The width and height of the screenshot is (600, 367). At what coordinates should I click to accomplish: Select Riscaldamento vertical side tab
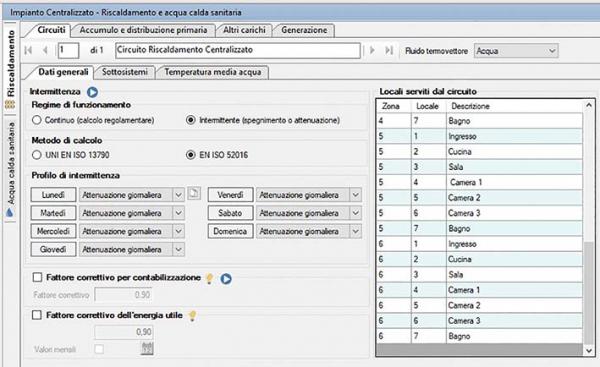pyautogui.click(x=10, y=69)
